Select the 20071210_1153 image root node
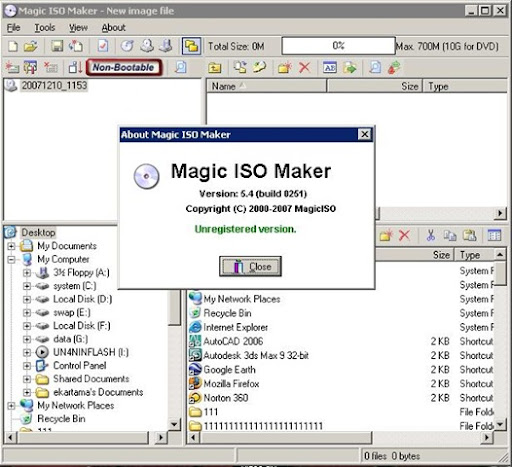 [54, 86]
